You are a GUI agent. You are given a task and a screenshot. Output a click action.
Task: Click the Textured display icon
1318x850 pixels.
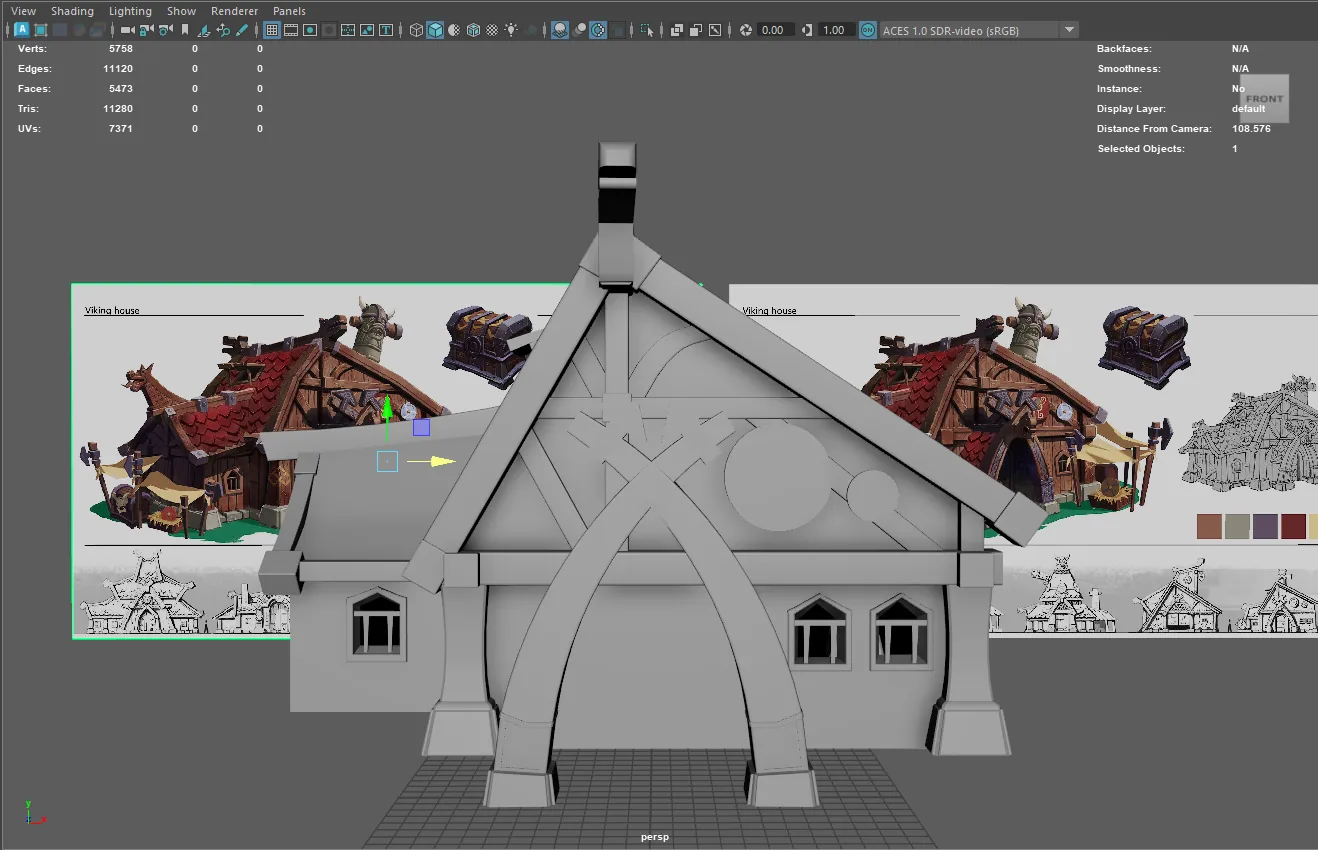coord(492,30)
